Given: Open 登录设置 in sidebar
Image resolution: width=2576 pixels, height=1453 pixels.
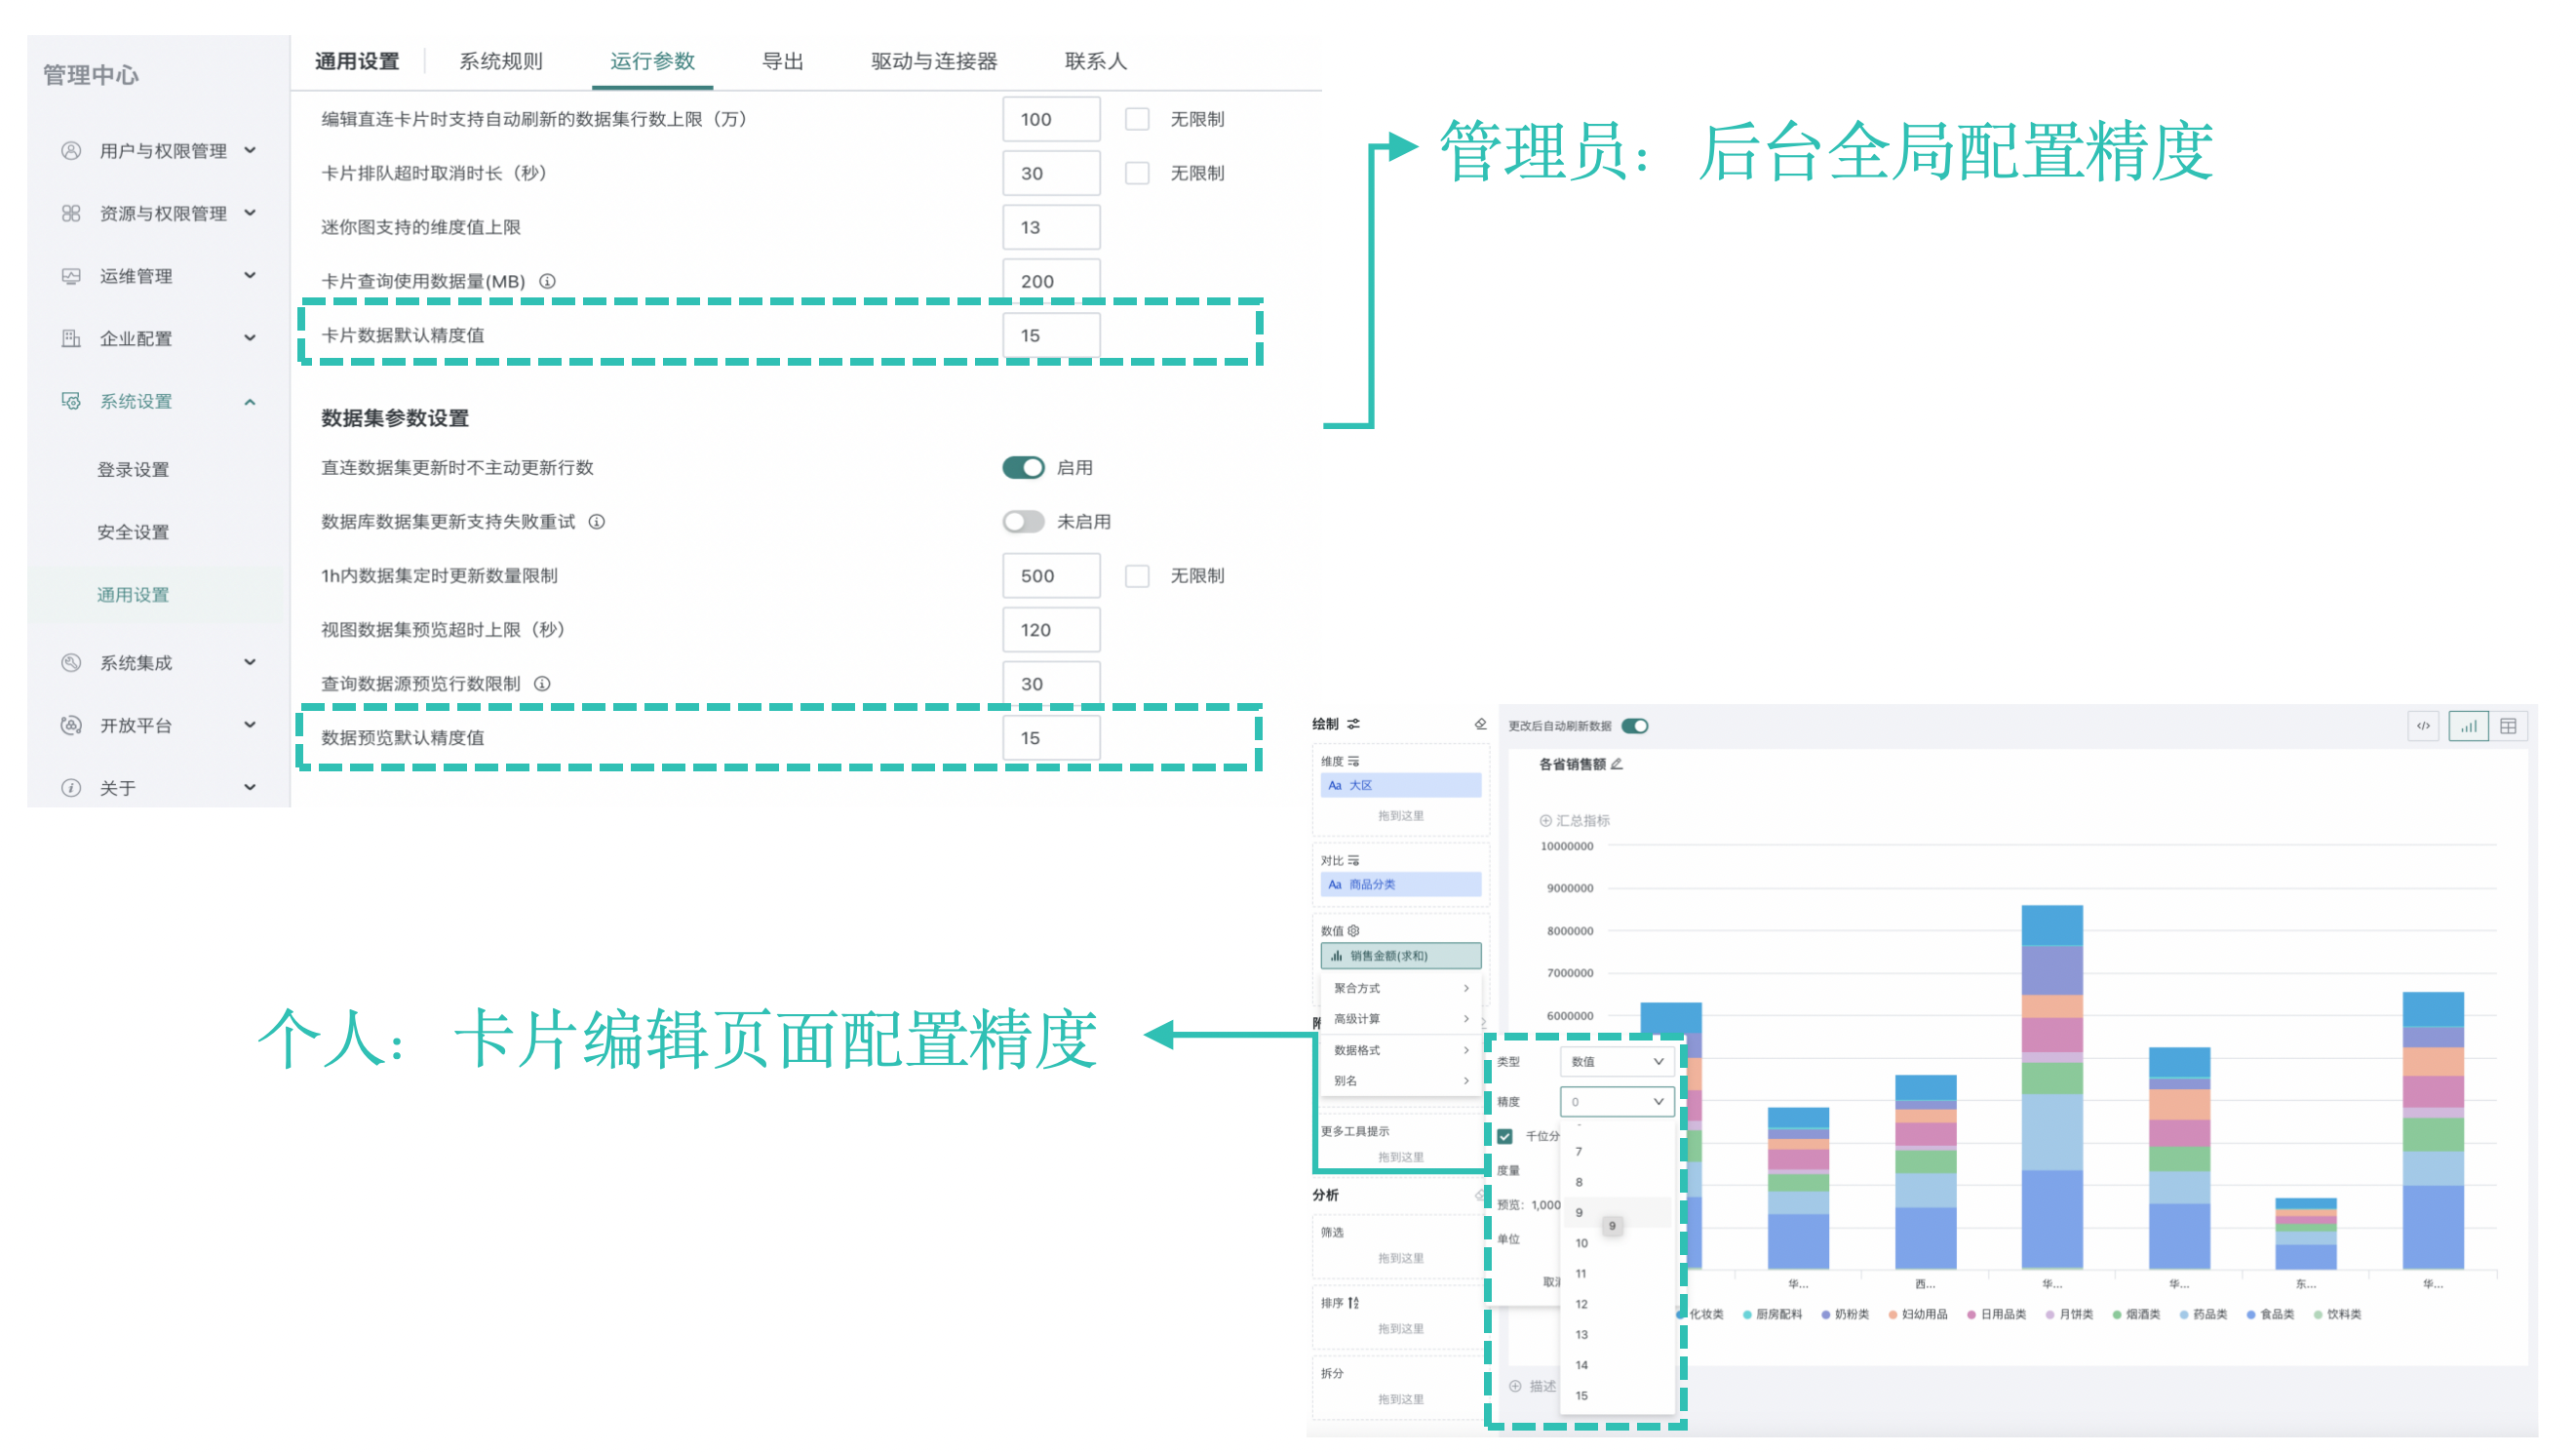Looking at the screenshot, I should 133,469.
